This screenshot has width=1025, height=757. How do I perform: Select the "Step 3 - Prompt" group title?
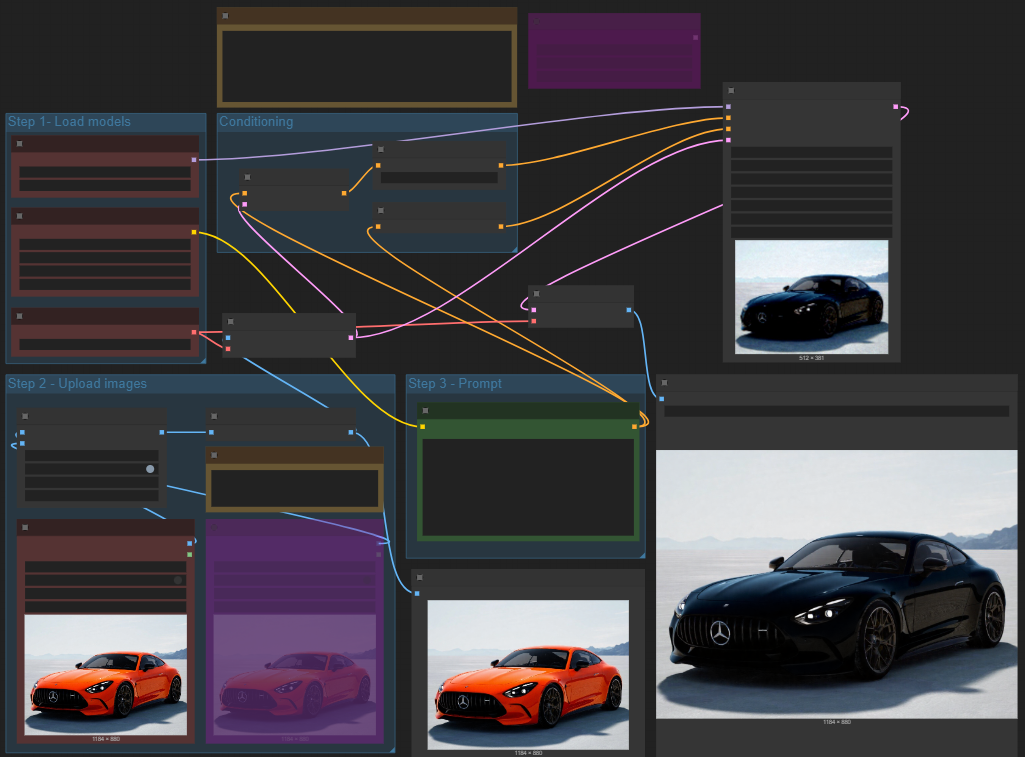[x=455, y=384]
